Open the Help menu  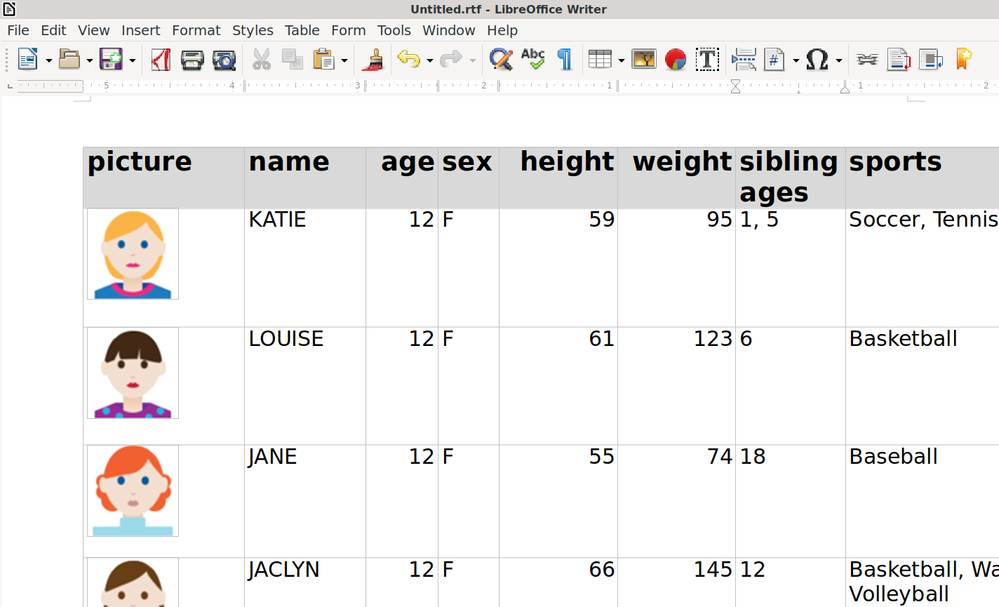pyautogui.click(x=502, y=30)
